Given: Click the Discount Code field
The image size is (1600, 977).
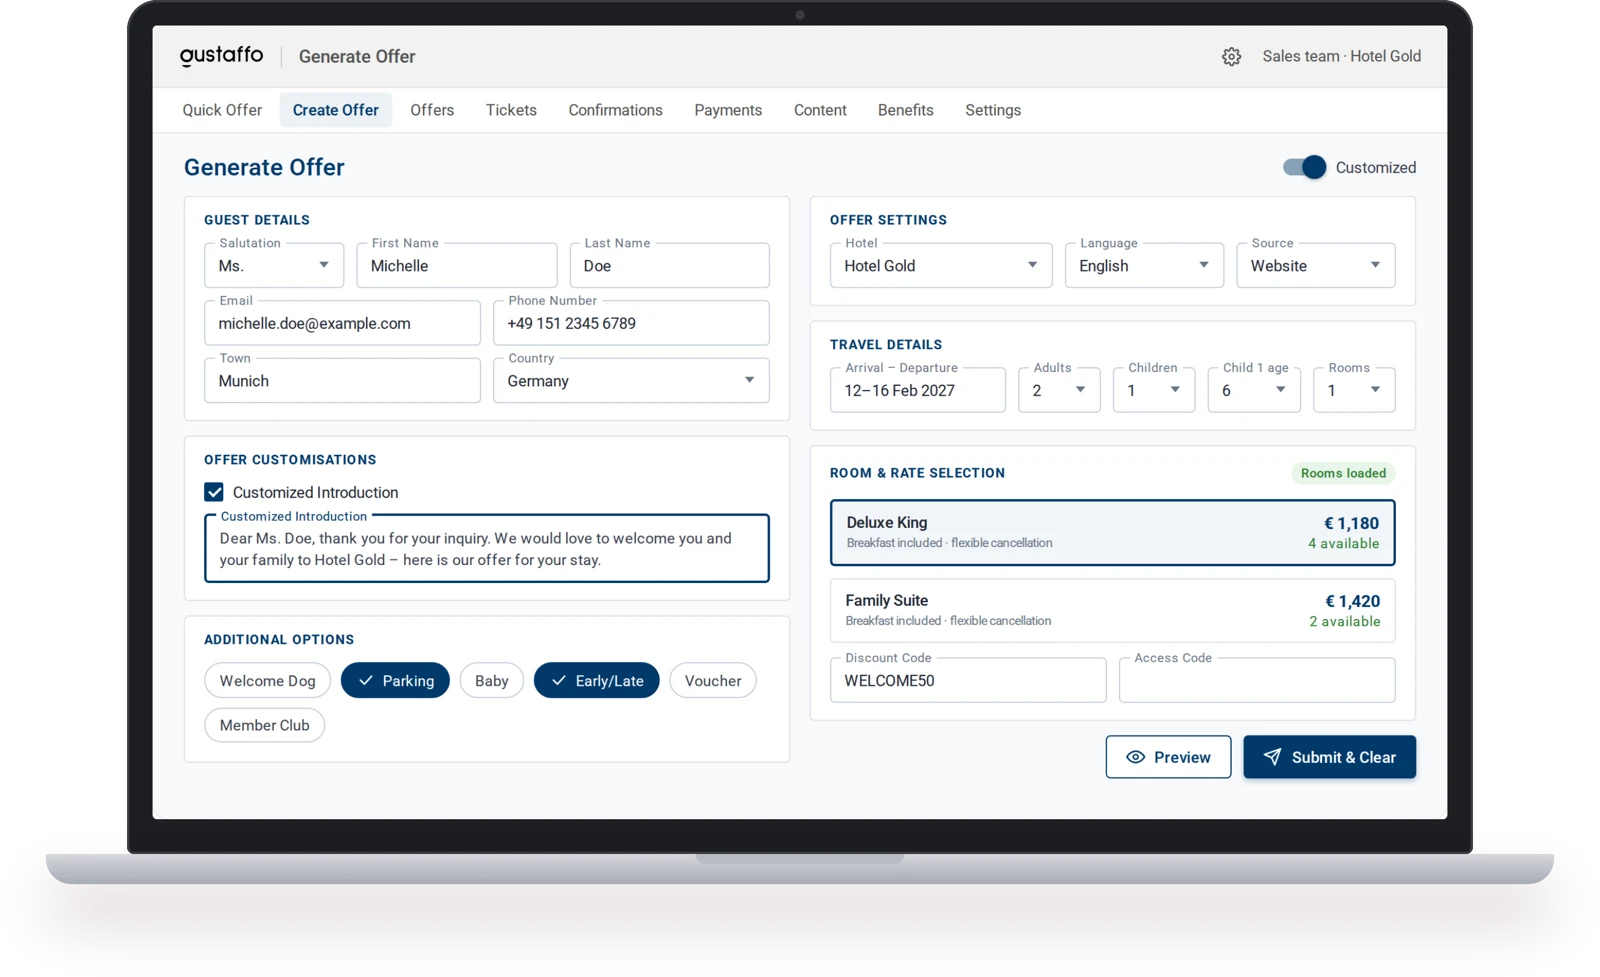Looking at the screenshot, I should pyautogui.click(x=968, y=681).
